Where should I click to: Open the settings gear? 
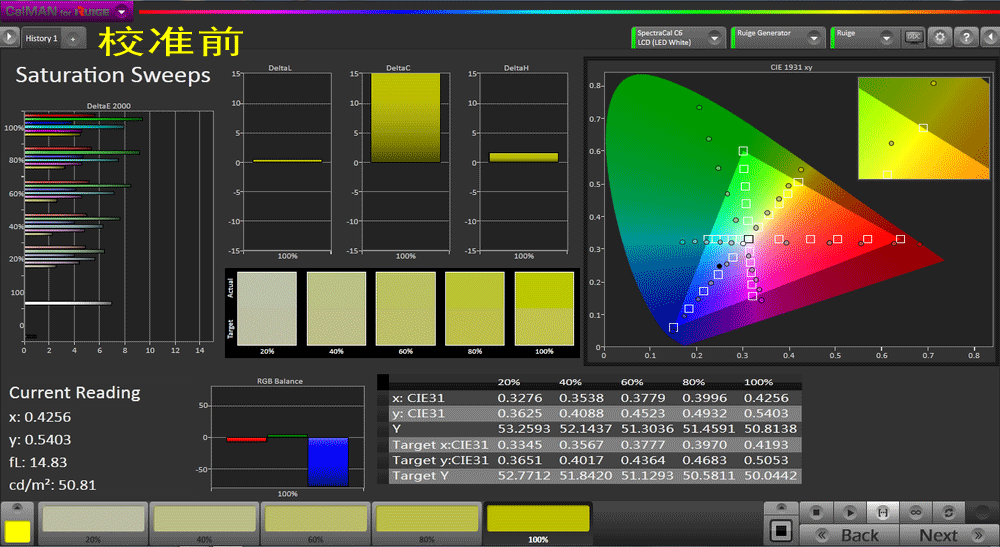pos(940,37)
